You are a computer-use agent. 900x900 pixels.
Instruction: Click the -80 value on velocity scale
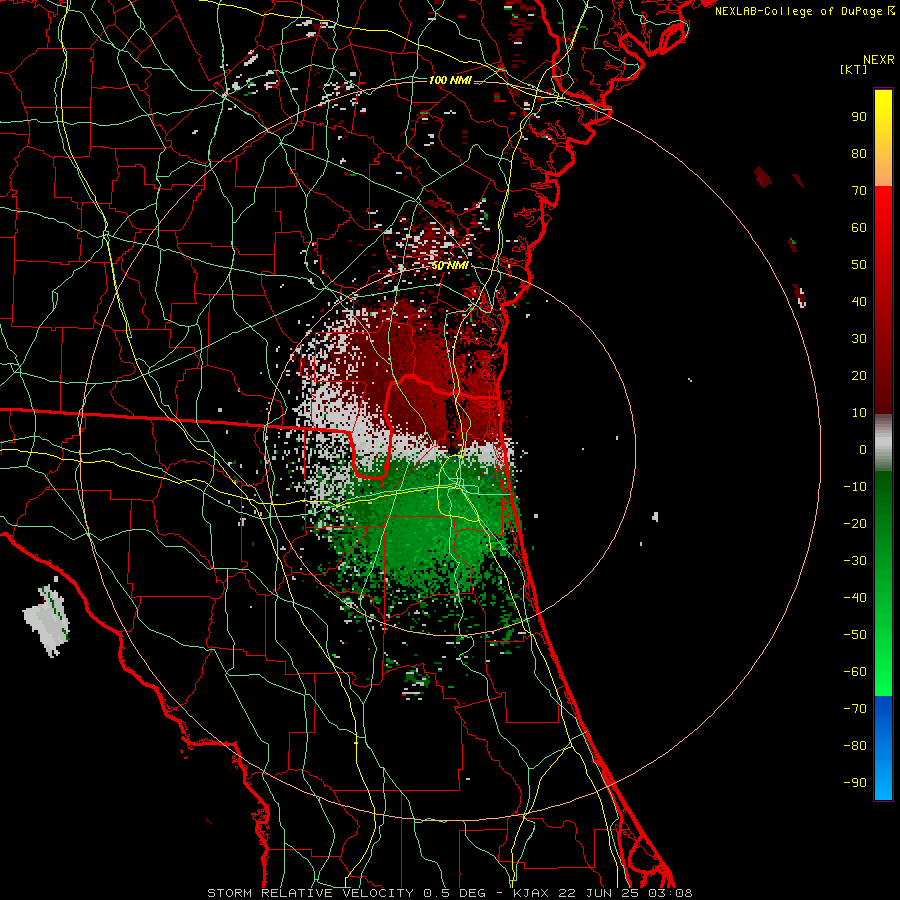tap(855, 746)
